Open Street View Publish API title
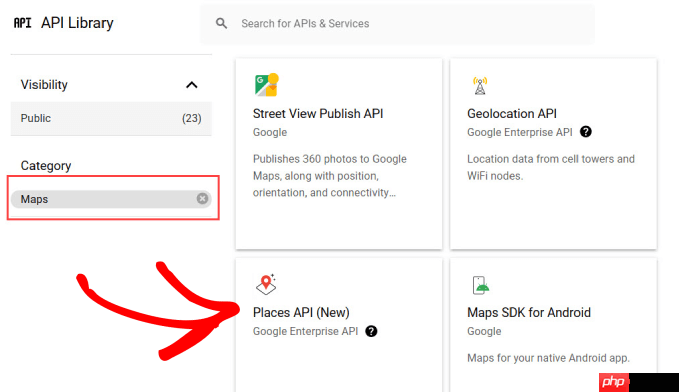680x392 pixels. tap(318, 114)
